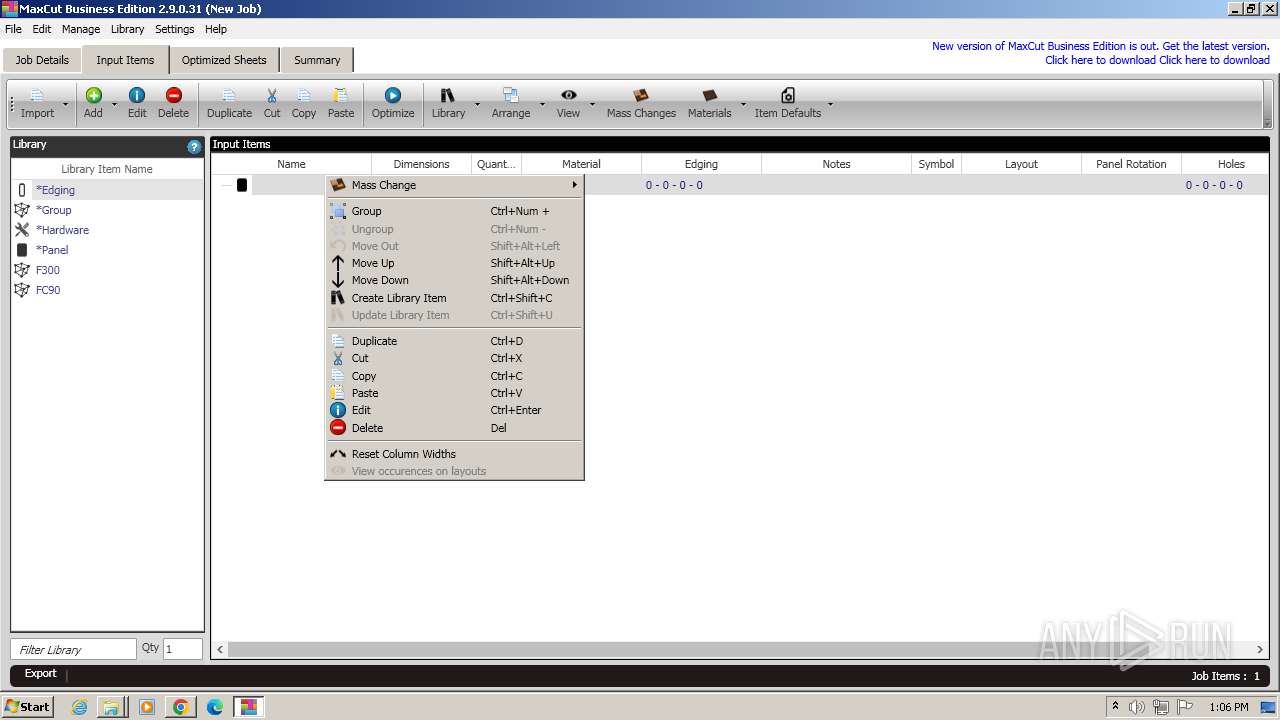
Task: Click the Filter Library input field
Action: click(x=73, y=649)
